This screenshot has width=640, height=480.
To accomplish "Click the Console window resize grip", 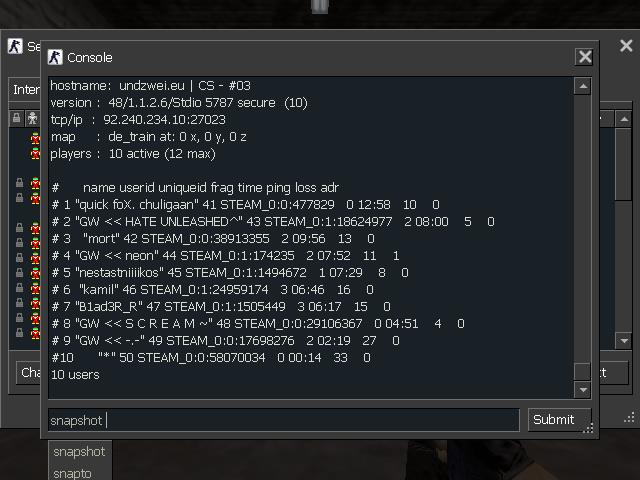I will pyautogui.click(x=588, y=428).
